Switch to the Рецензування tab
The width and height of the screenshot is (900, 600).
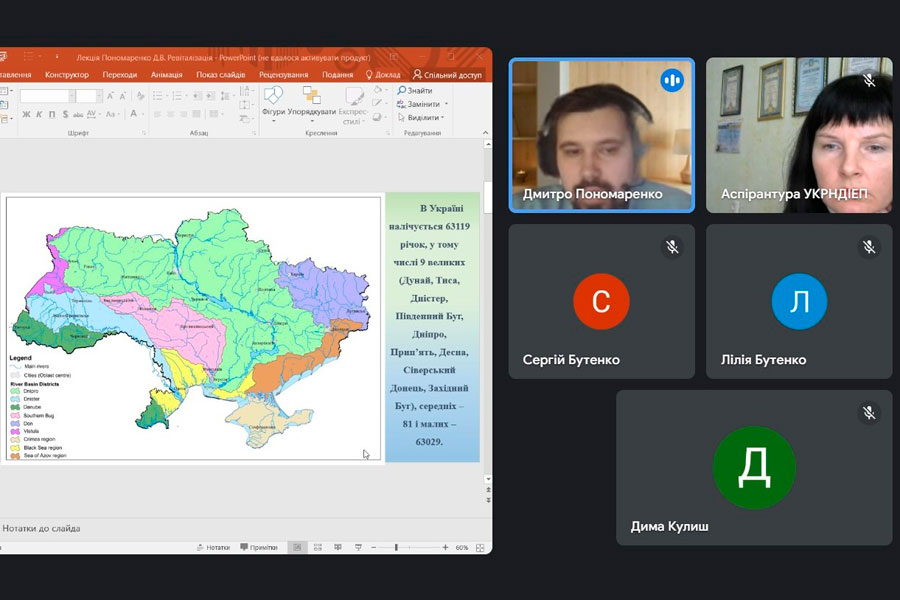tap(283, 75)
